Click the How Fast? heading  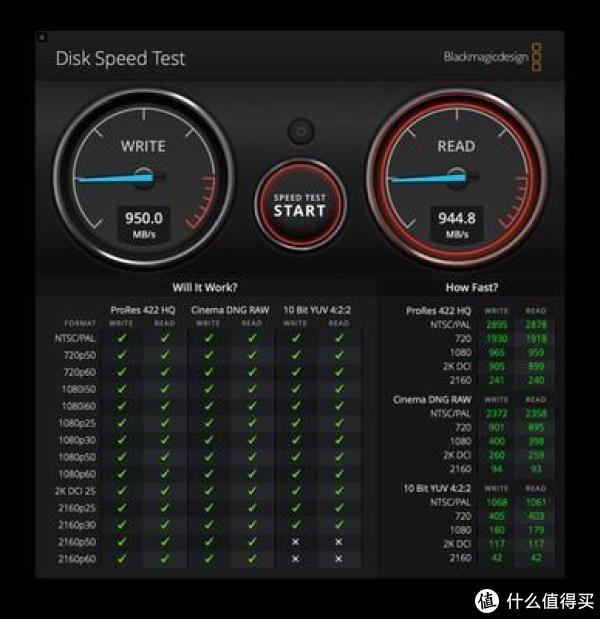tap(472, 287)
